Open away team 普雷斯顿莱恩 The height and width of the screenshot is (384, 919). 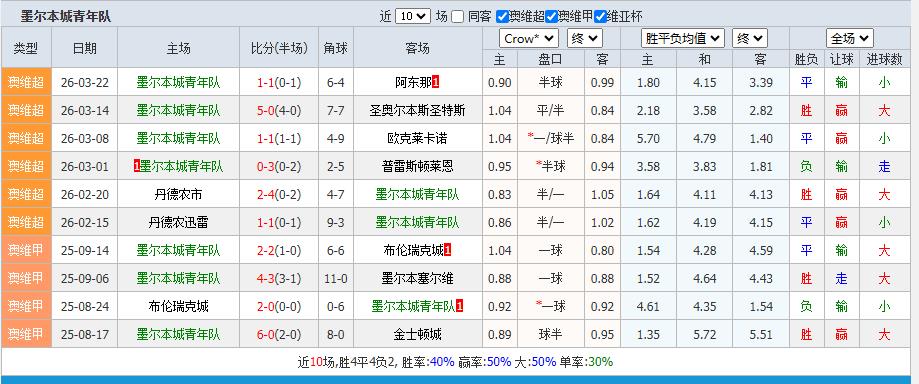(417, 167)
